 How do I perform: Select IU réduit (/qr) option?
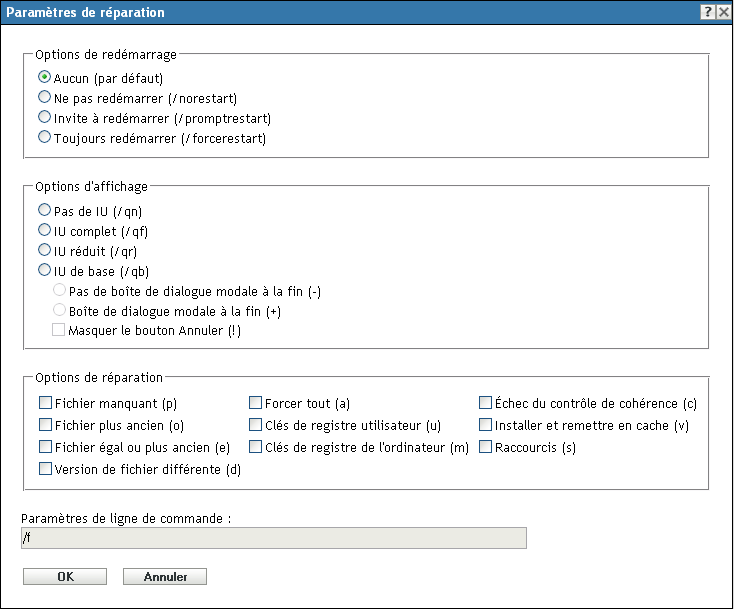click(x=44, y=251)
